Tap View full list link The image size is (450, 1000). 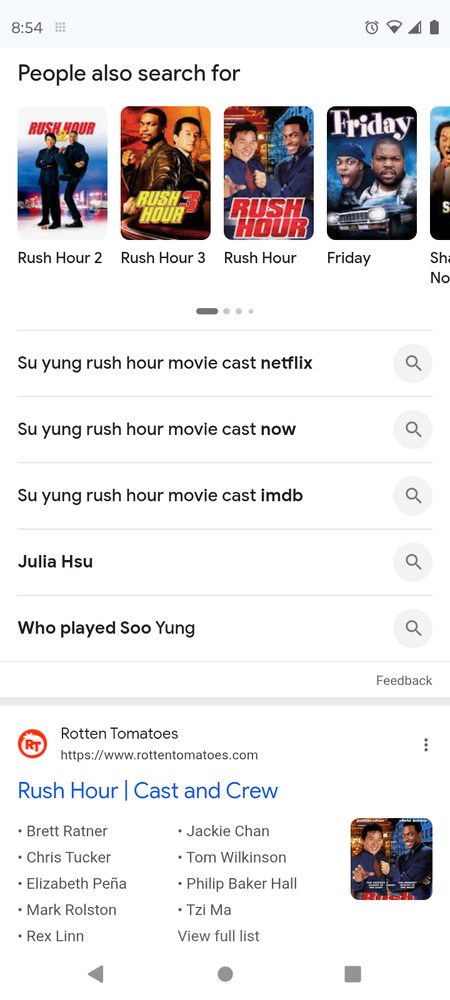click(x=219, y=936)
